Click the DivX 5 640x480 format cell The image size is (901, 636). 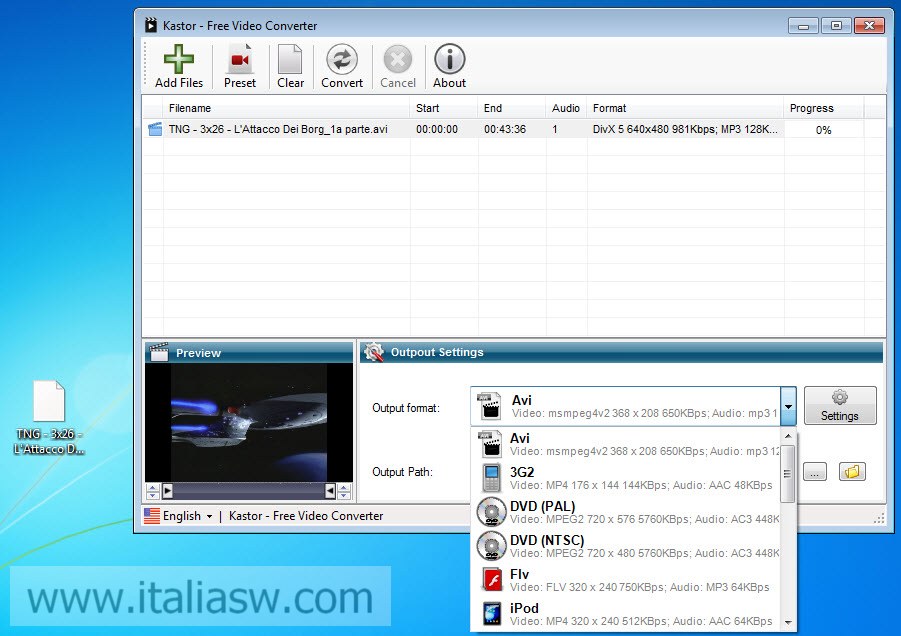tap(685, 129)
